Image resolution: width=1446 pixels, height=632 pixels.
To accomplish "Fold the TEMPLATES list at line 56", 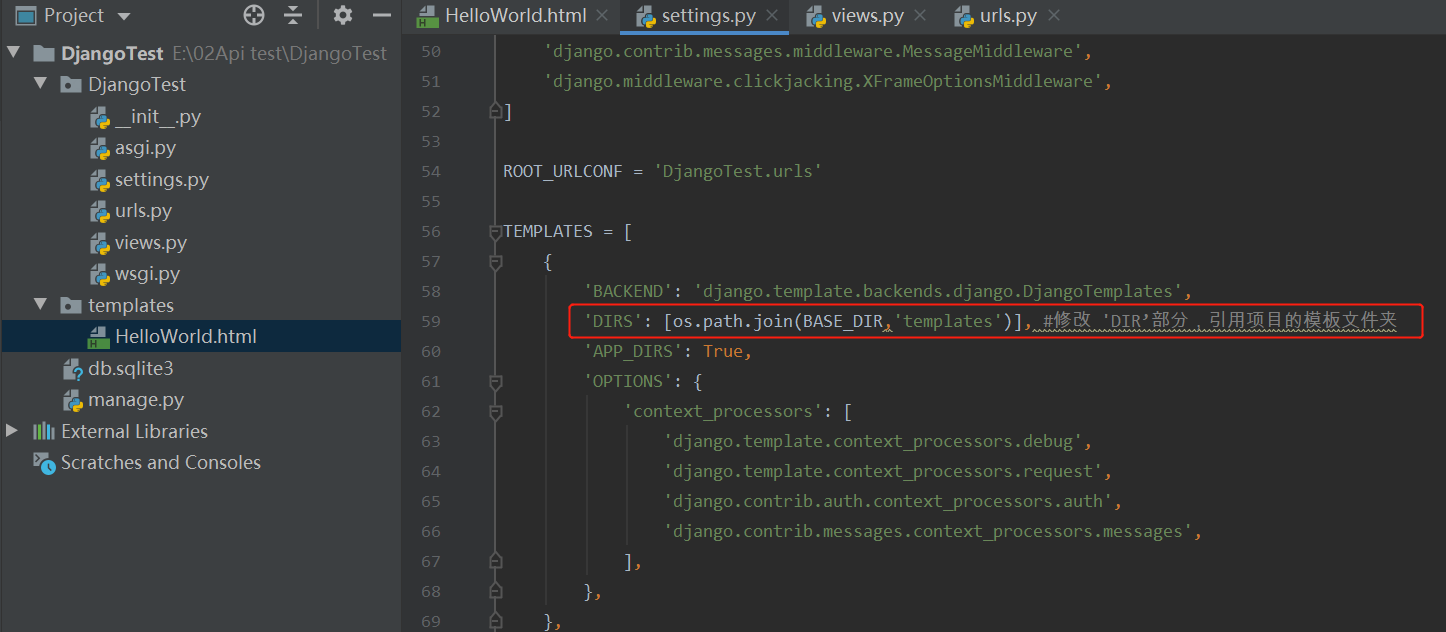I will 495,232.
